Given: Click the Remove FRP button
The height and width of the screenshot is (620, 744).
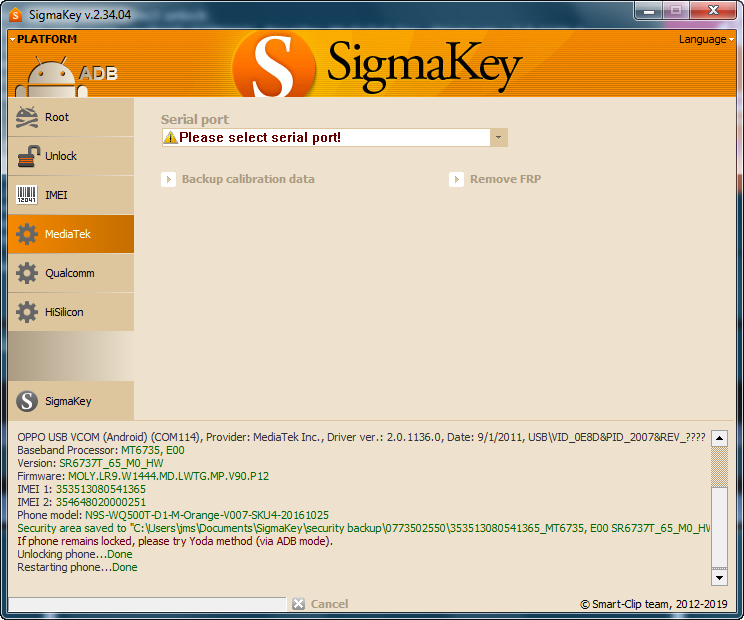Looking at the screenshot, I should tap(495, 179).
